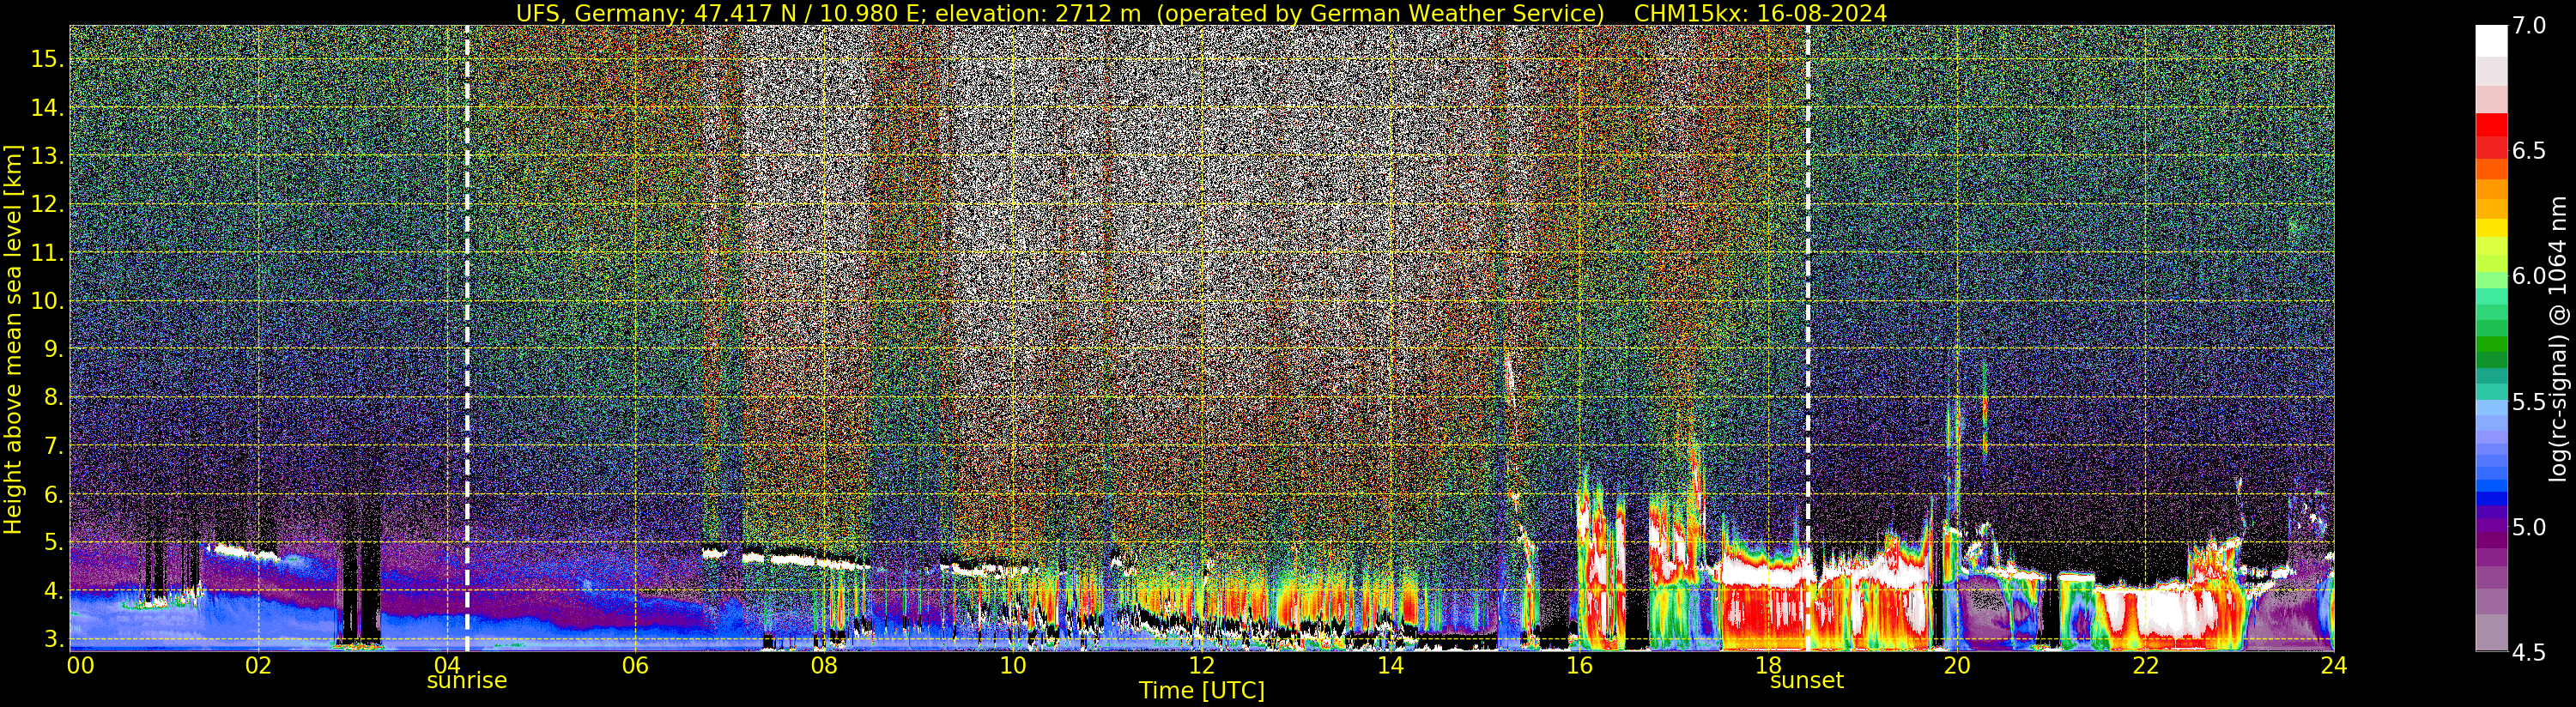Click the '14' time tick label
2576x707 pixels.
(1390, 665)
